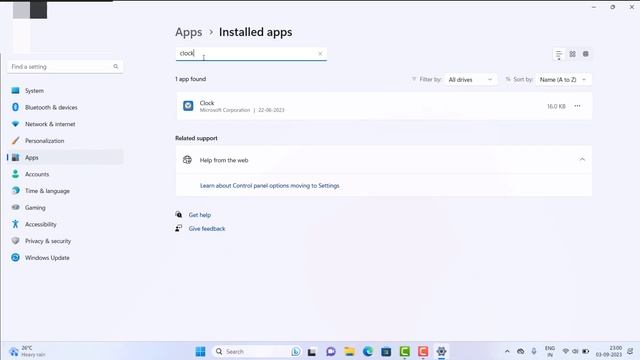Open Learn about Control panel options link
Image resolution: width=640 pixels, height=360 pixels.
pos(269,186)
